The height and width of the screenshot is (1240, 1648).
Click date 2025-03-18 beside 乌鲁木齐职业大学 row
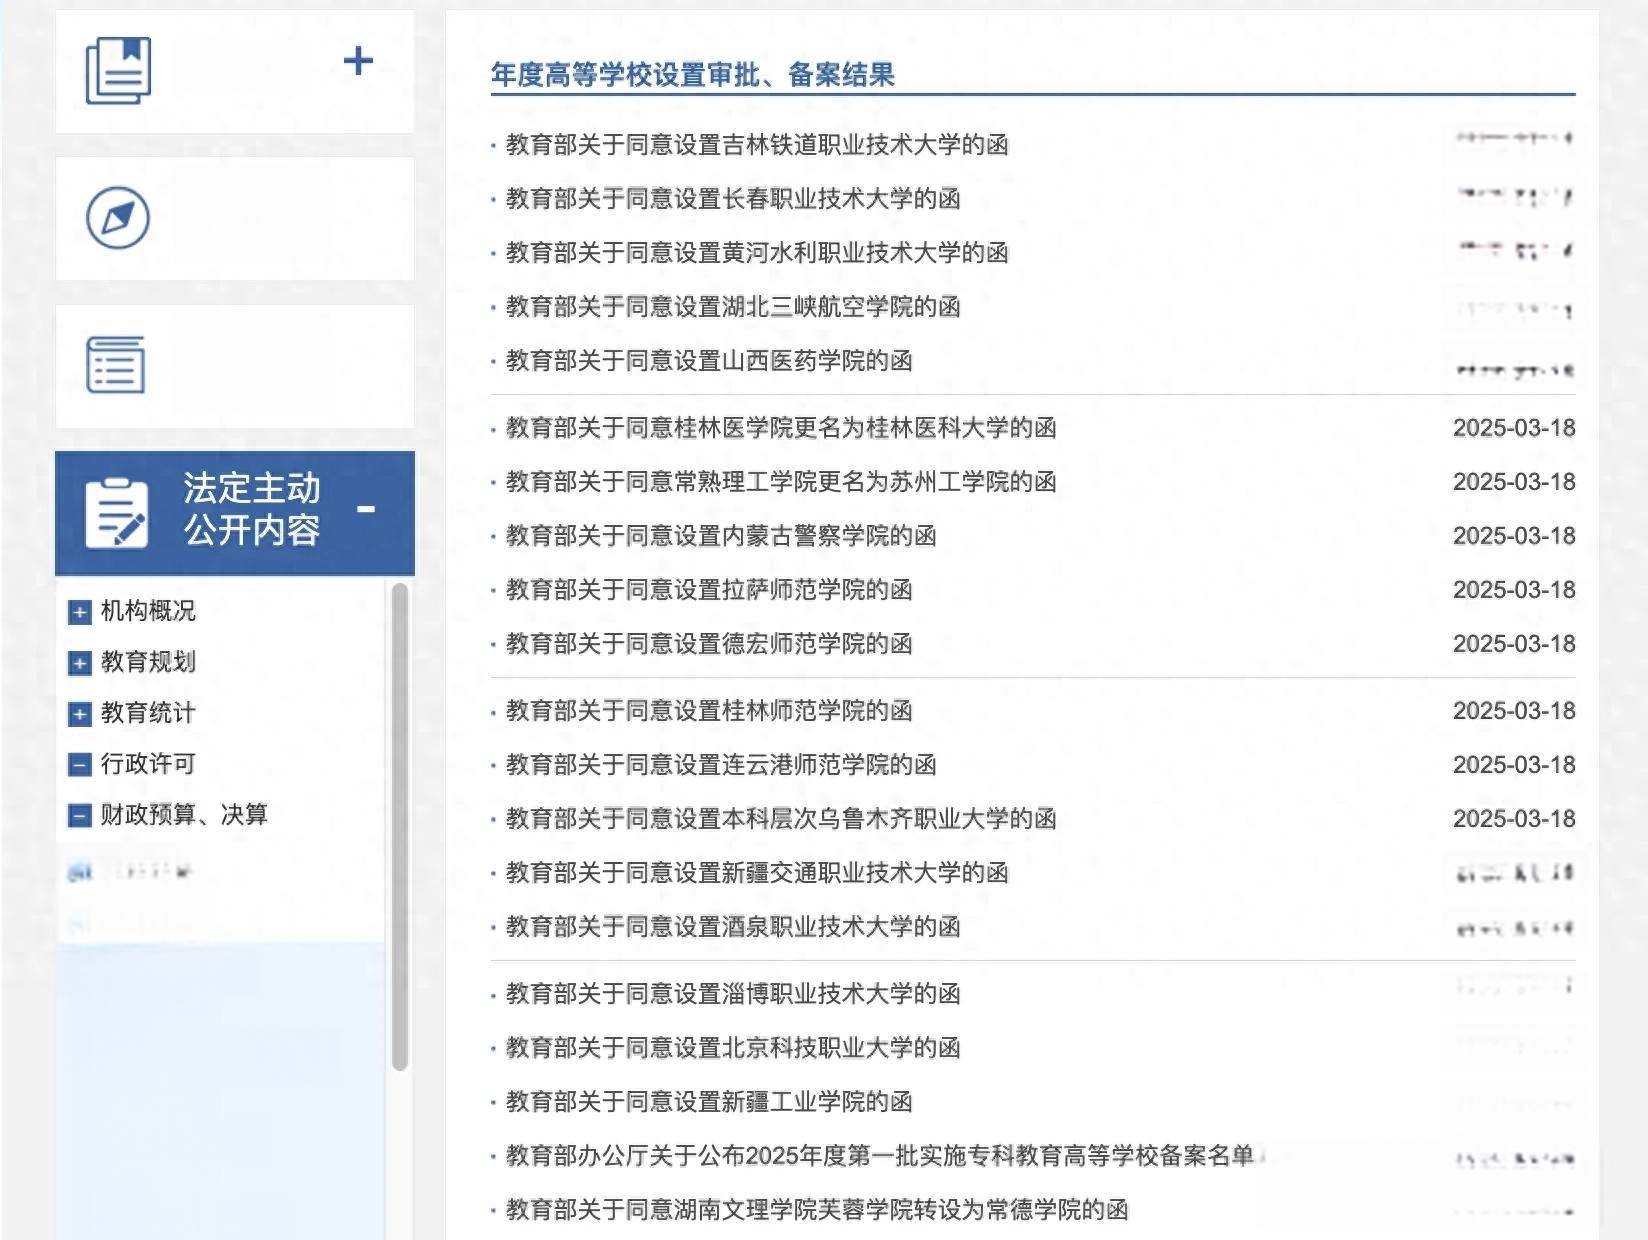pos(1514,819)
